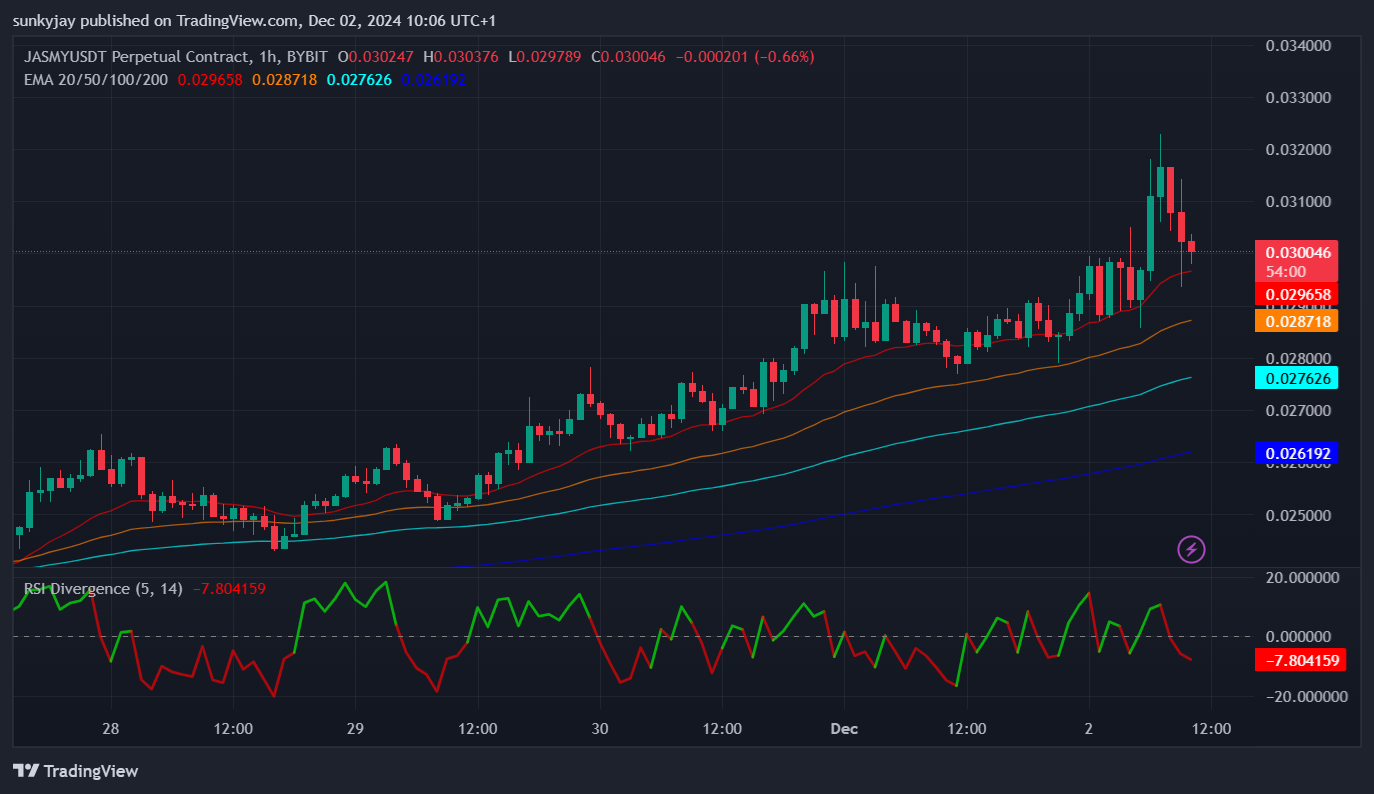Click the published by sunkyjay header text
This screenshot has width=1374, height=794.
254,20
